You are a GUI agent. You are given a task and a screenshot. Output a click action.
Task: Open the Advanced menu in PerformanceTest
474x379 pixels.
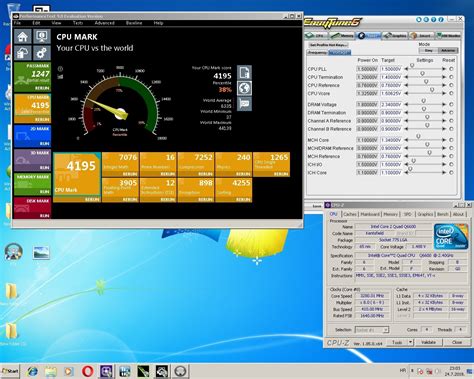pyautogui.click(x=104, y=23)
